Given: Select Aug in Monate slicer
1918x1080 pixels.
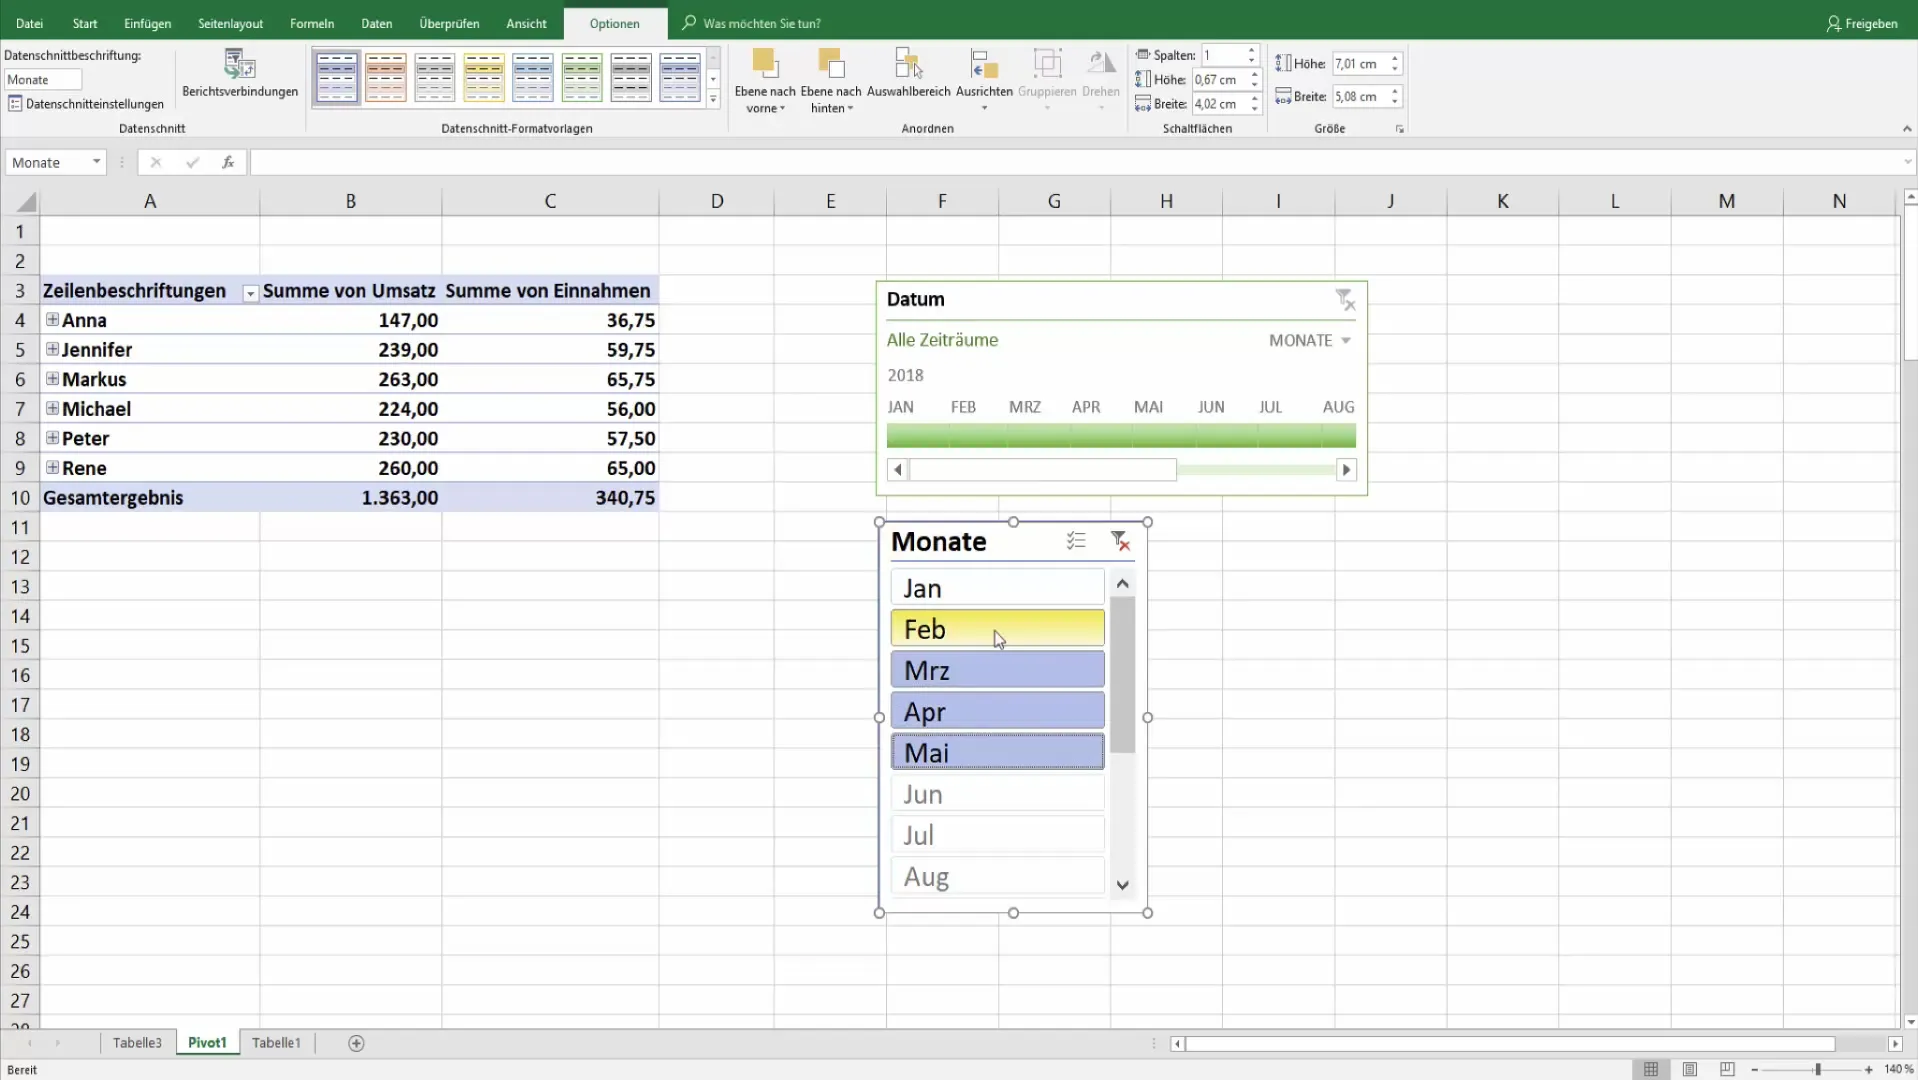Looking at the screenshot, I should (997, 876).
